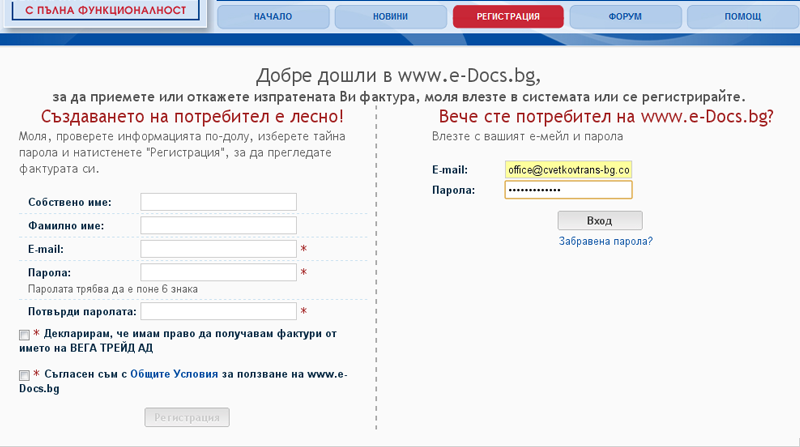Click the Паролата трябва да е поне 6 знака hint
Viewport: 800px width, 447px height.
click(x=113, y=289)
